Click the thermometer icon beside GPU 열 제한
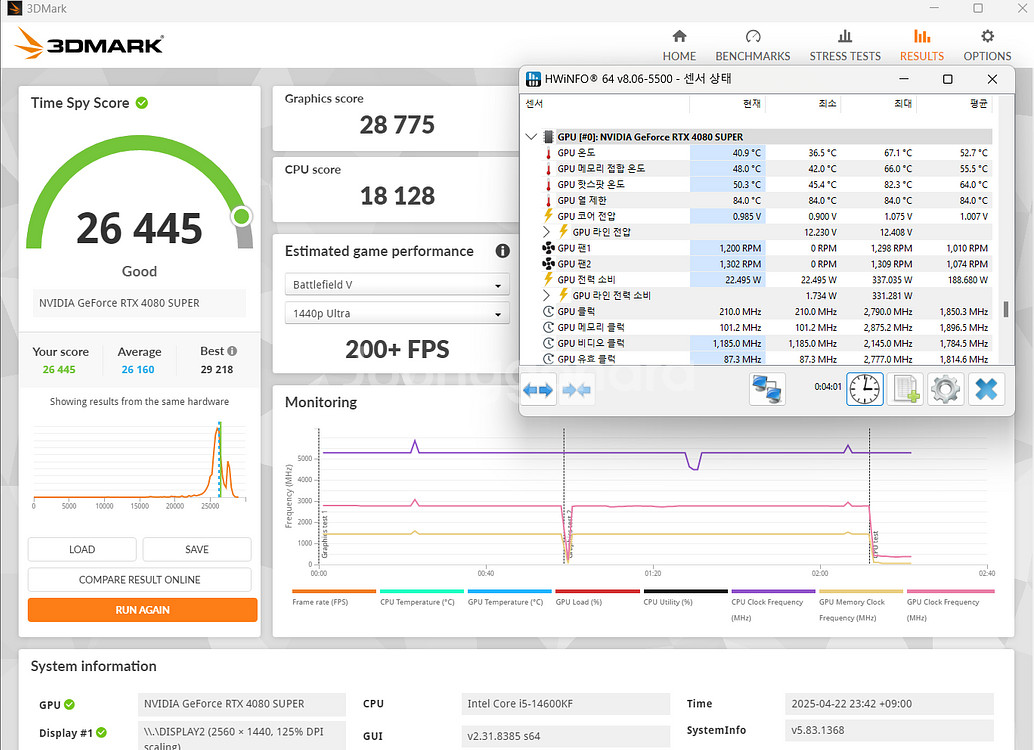 [x=548, y=201]
